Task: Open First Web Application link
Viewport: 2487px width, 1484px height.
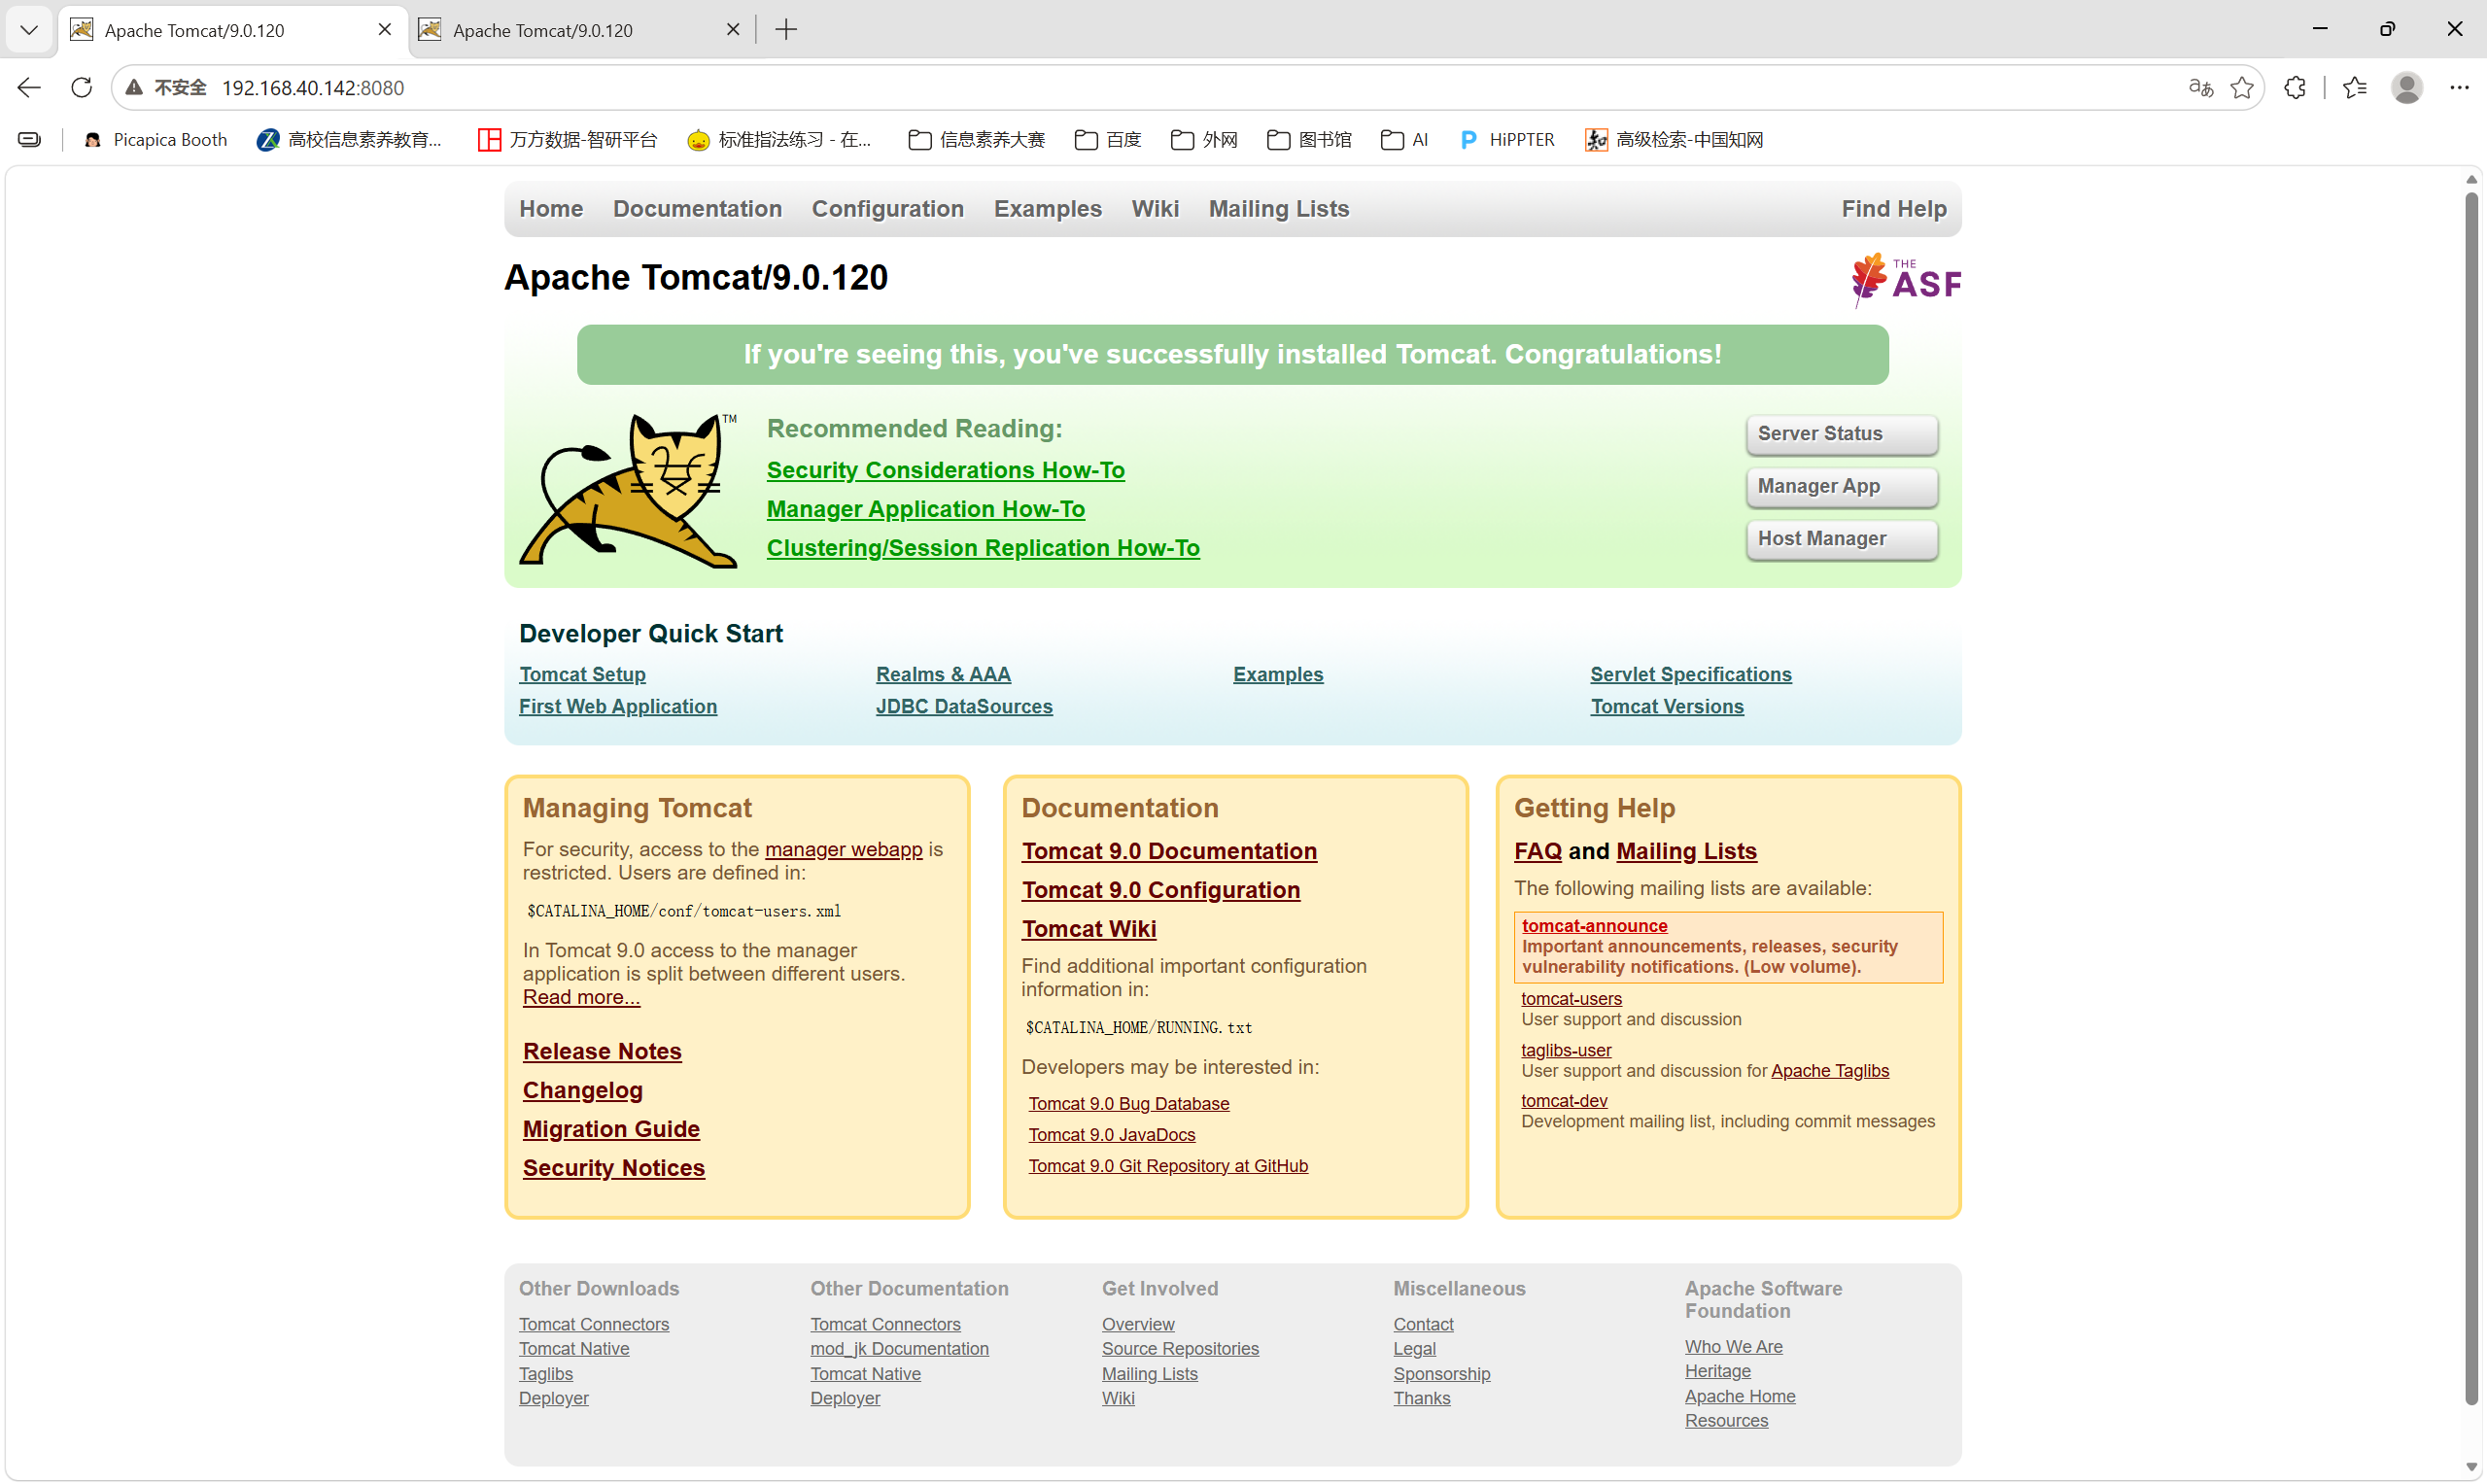Action: (x=618, y=707)
